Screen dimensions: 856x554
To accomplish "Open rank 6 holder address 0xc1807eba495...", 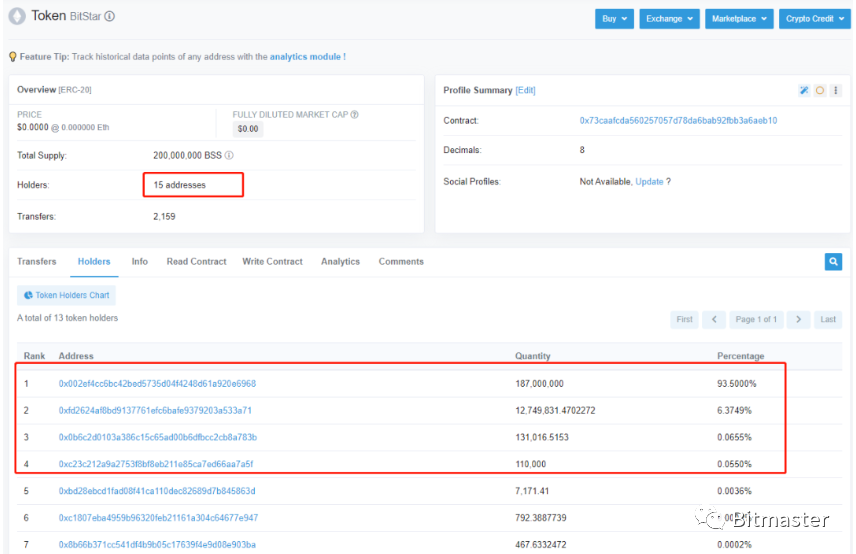I will pos(158,517).
